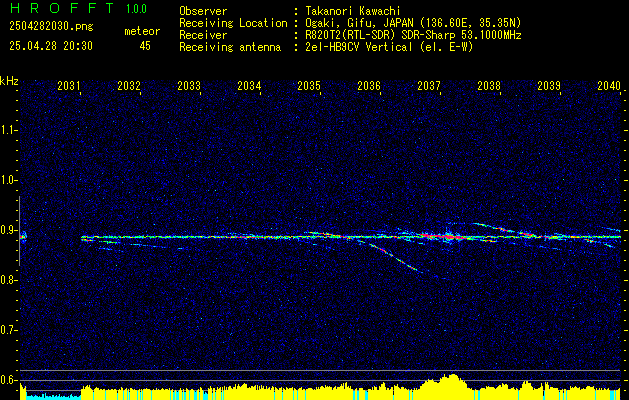Click the 0.6 kHz axis label
The height and width of the screenshot is (400, 629).
tap(8, 380)
